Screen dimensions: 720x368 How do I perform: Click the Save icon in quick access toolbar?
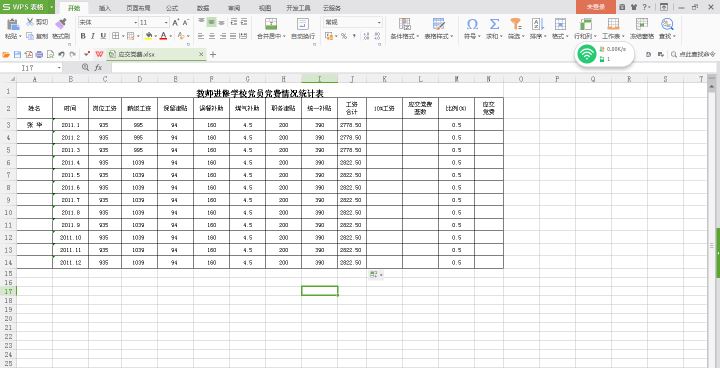click(x=17, y=54)
